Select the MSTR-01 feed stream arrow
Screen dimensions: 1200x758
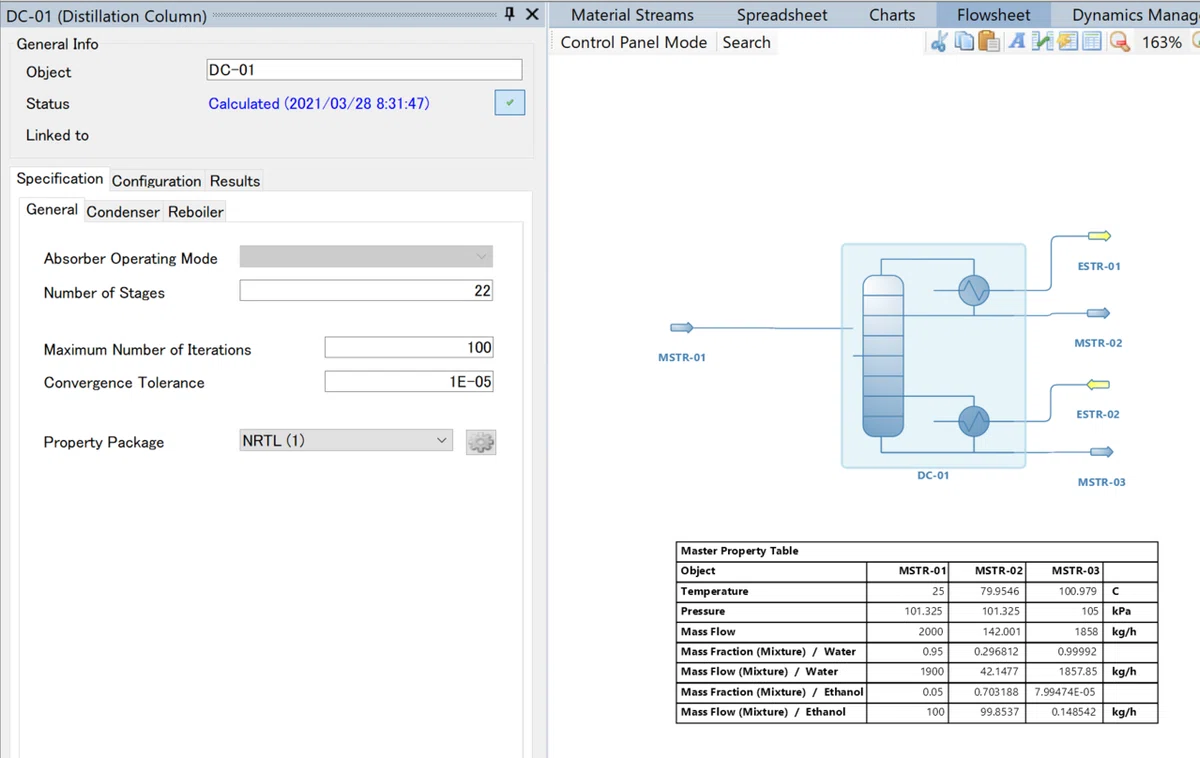click(682, 328)
